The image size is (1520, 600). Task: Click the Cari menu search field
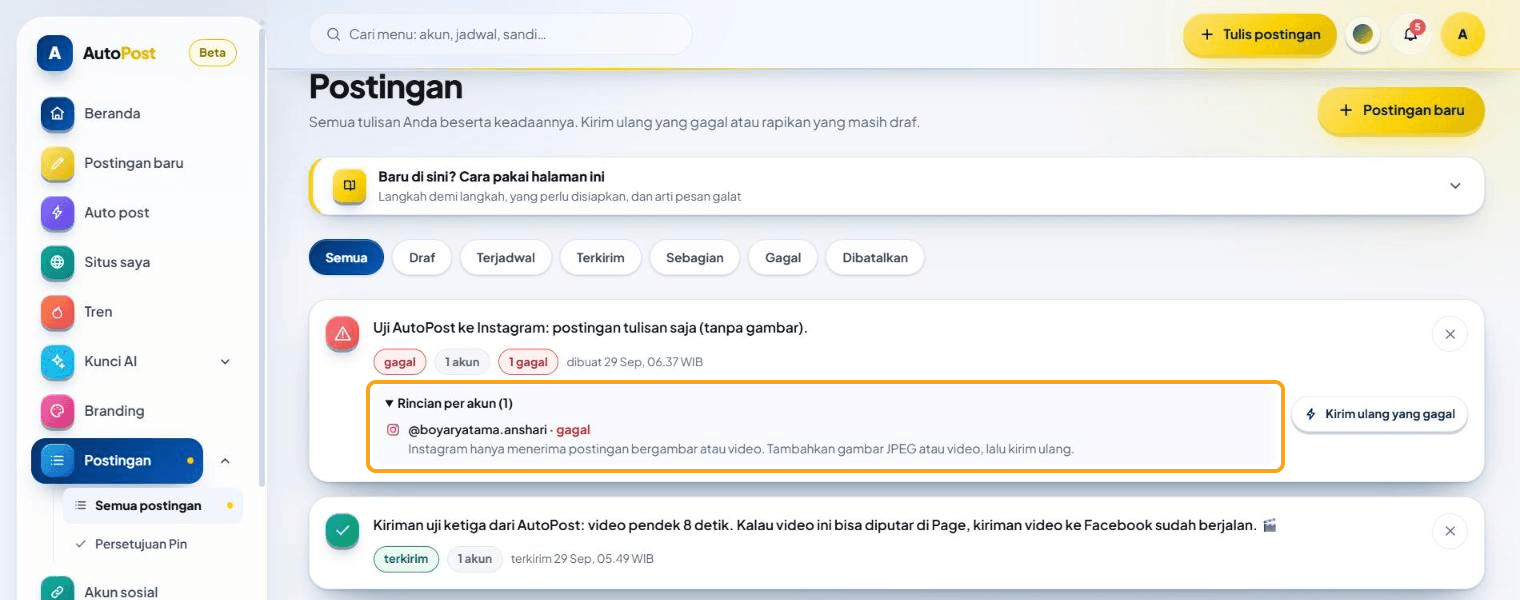(500, 34)
